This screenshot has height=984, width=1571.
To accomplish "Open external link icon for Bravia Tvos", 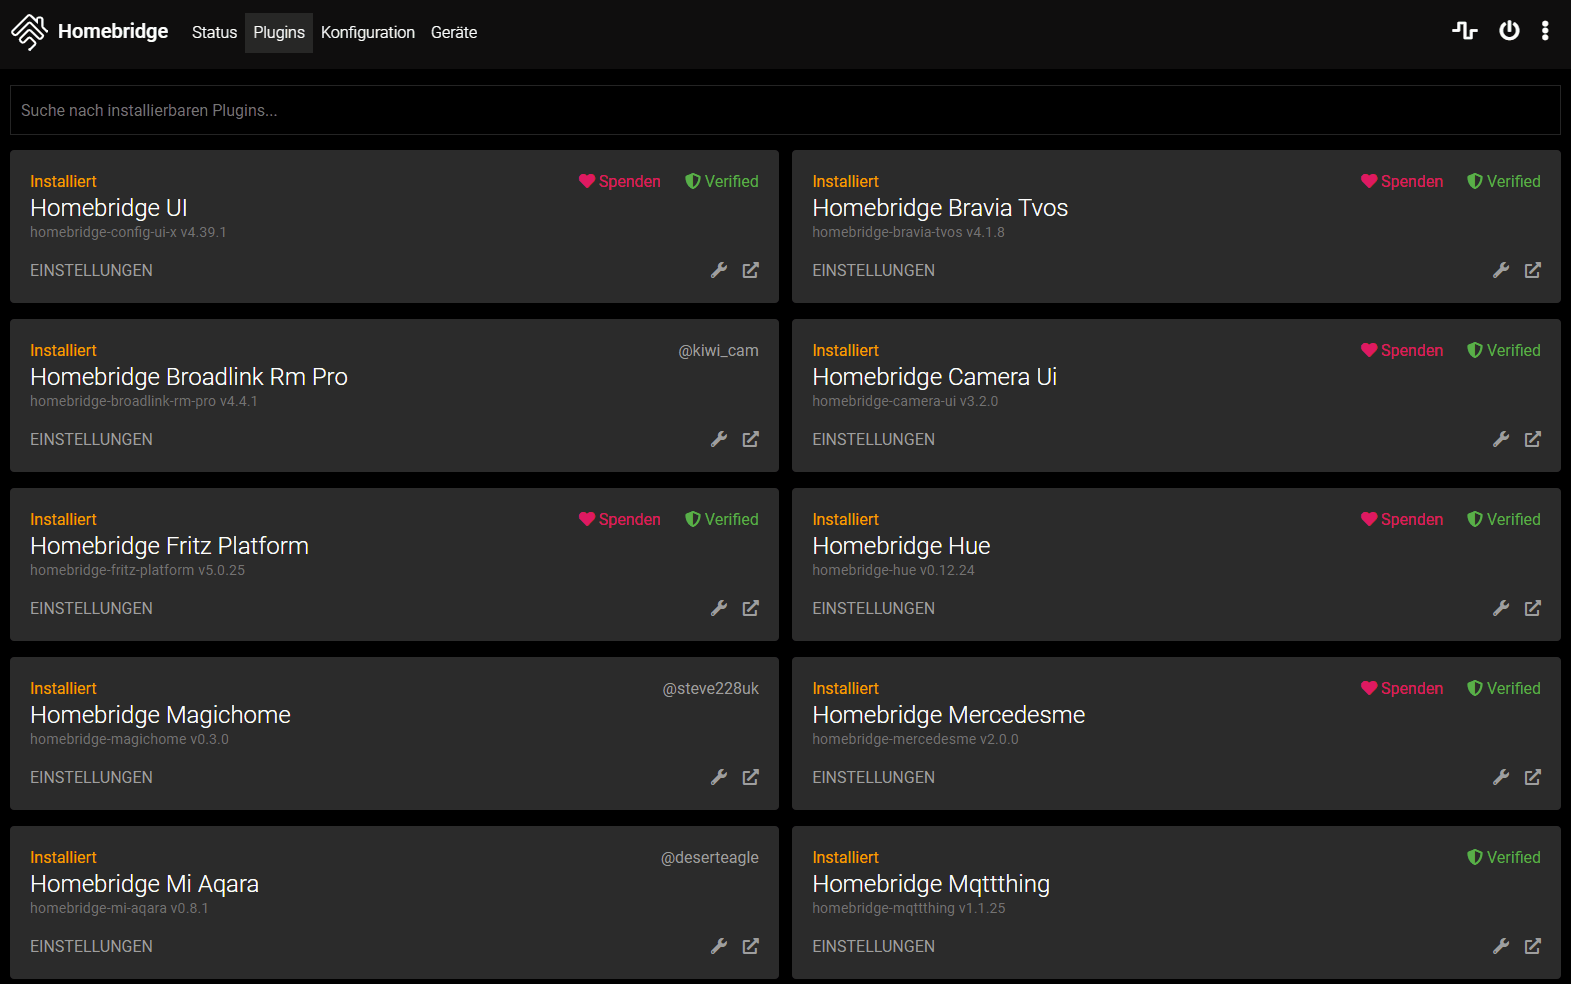I will click(x=1533, y=270).
